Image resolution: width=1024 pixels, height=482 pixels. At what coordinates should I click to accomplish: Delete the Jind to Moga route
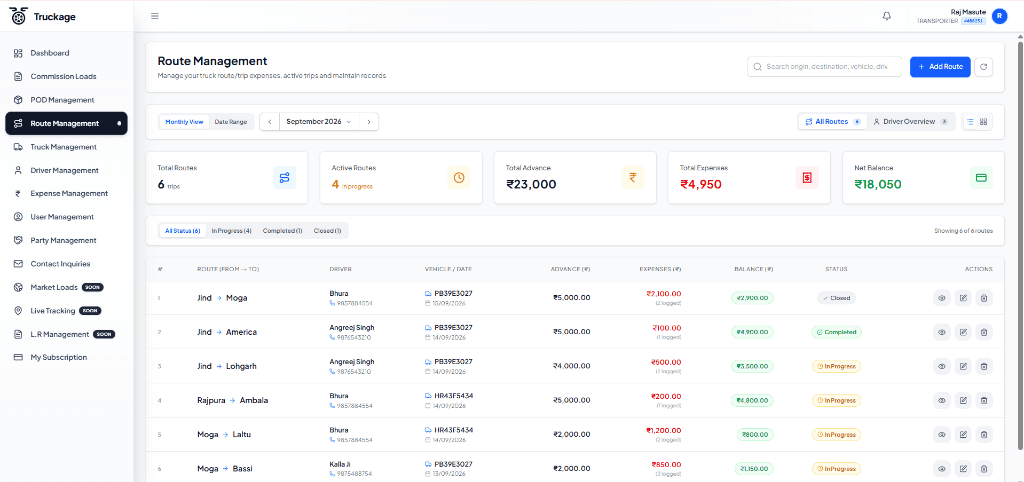tap(984, 298)
